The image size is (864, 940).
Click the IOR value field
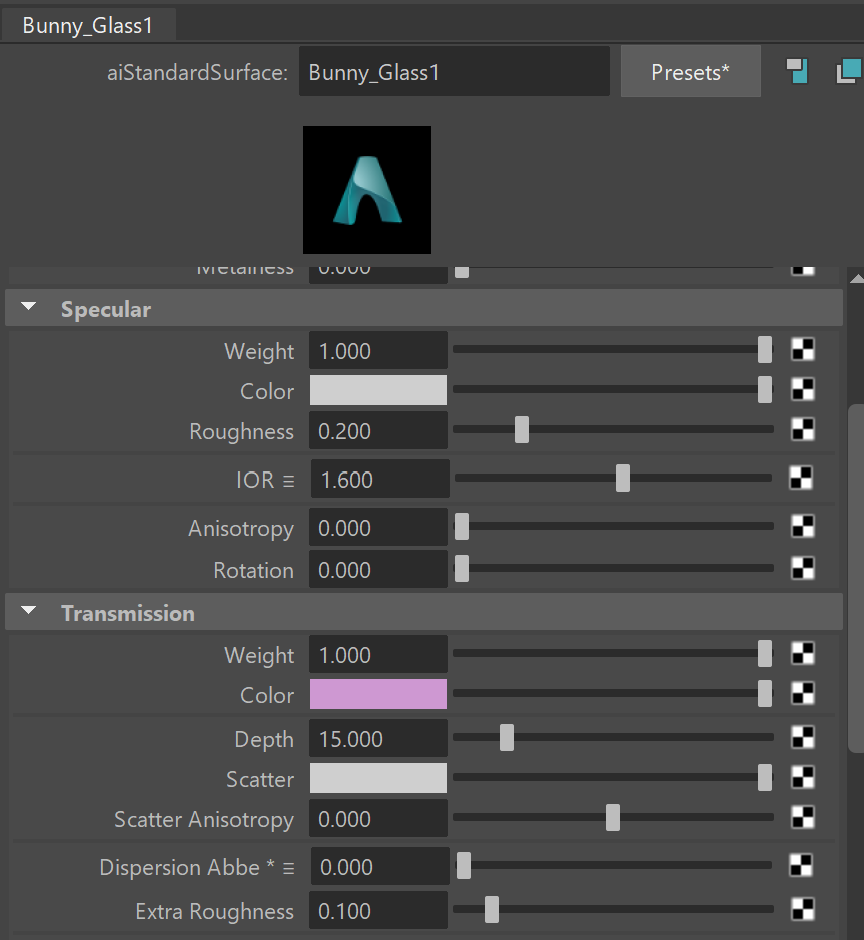[x=379, y=480]
